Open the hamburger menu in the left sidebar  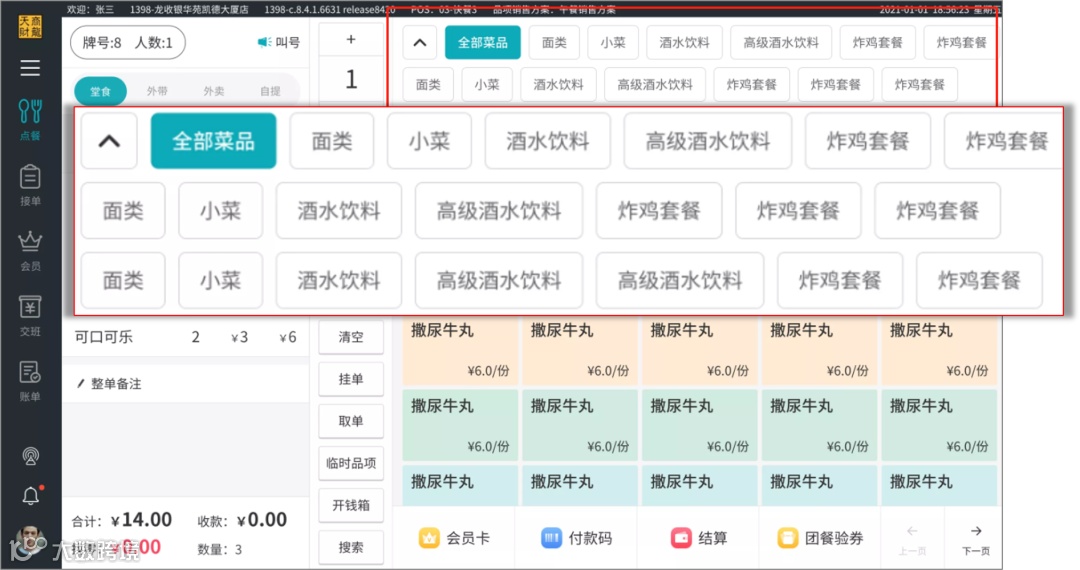[30, 68]
